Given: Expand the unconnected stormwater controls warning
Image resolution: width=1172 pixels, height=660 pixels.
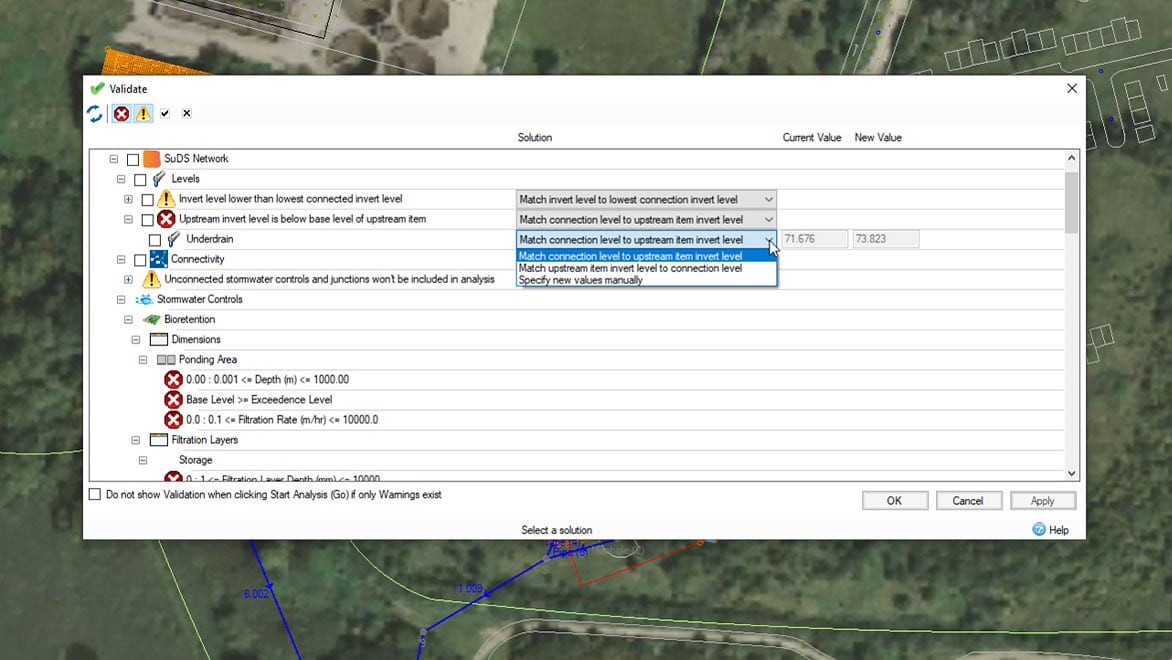Looking at the screenshot, I should coord(128,280).
